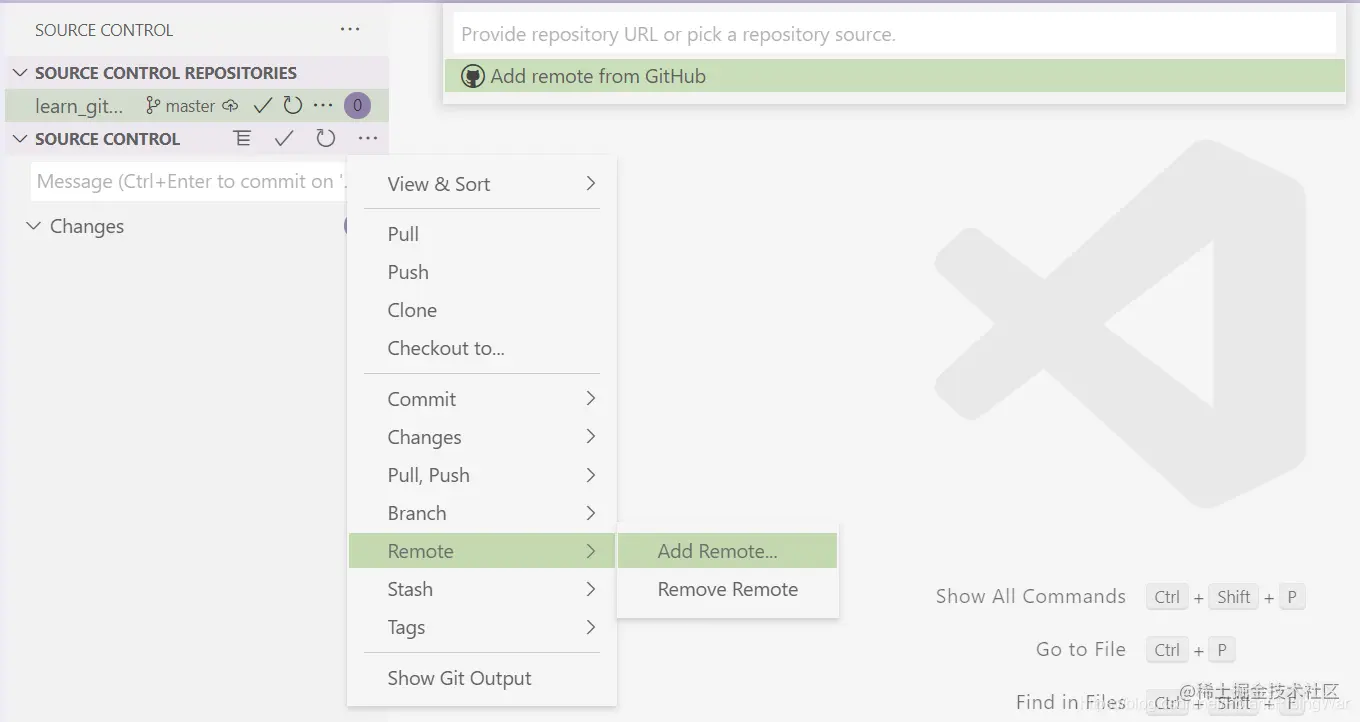The height and width of the screenshot is (722, 1360).
Task: Focus the repository URL input box
Action: point(894,33)
